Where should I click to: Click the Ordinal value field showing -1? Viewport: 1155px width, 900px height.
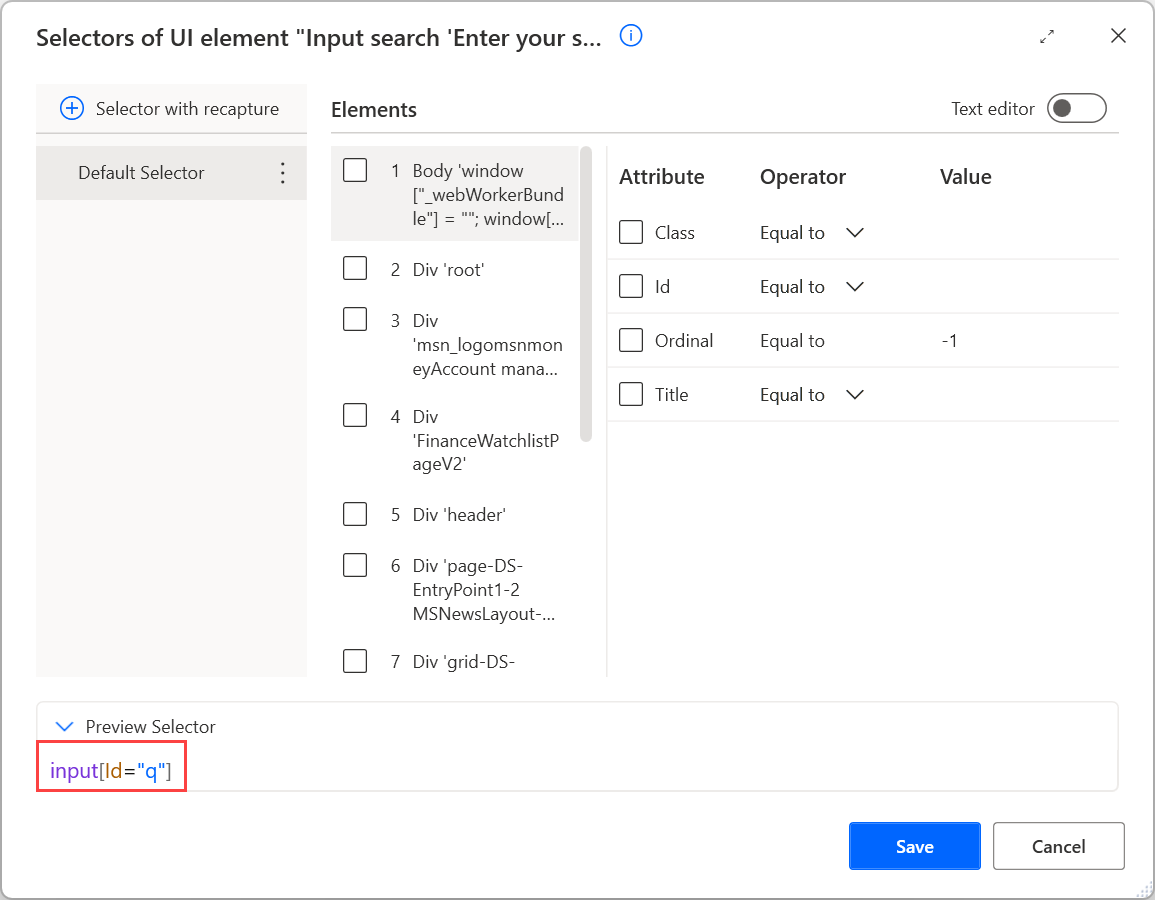(950, 341)
